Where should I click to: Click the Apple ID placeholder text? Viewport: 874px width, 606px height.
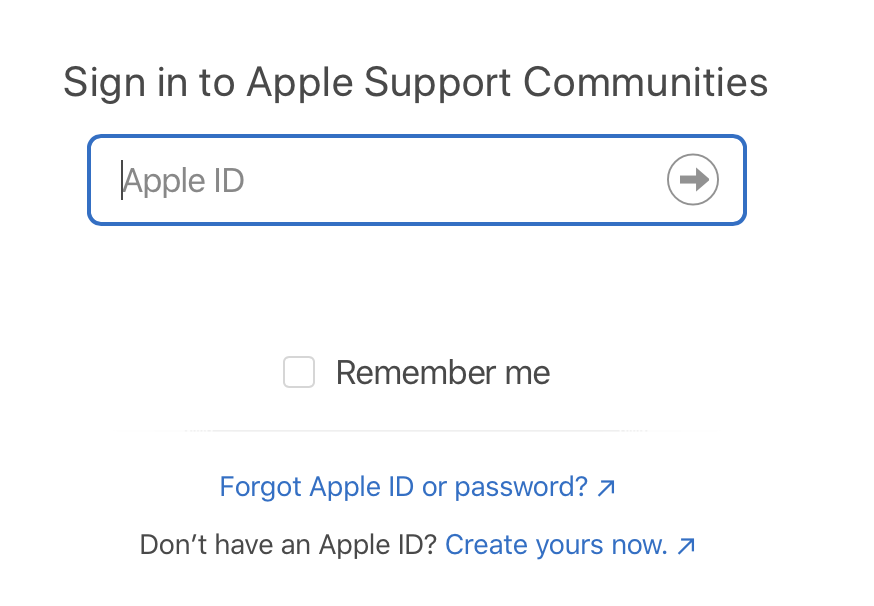(x=184, y=181)
